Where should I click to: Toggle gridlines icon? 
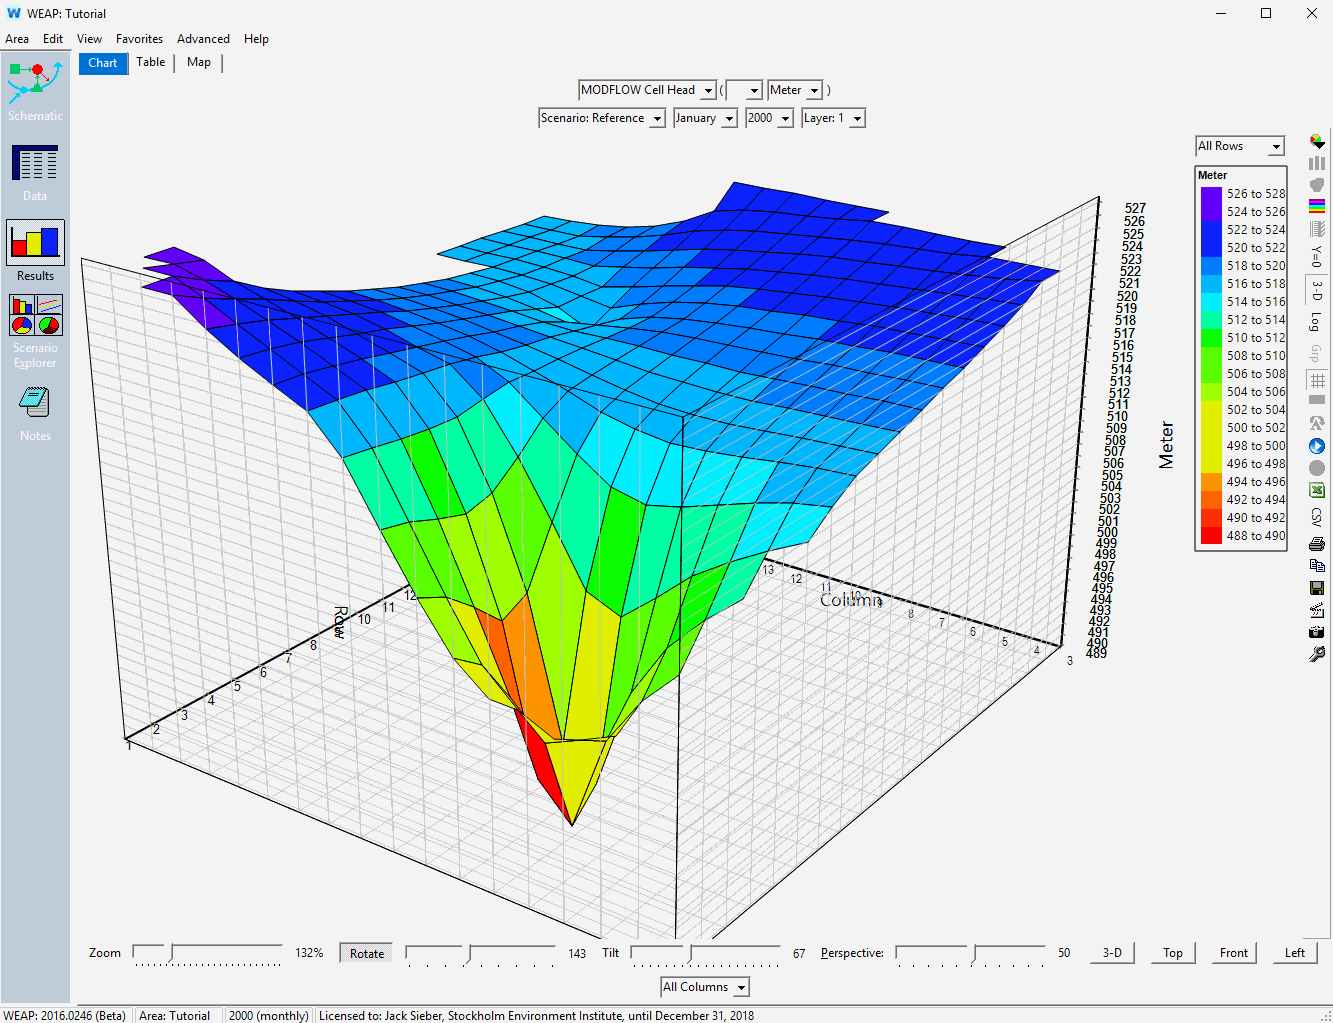pyautogui.click(x=1317, y=380)
